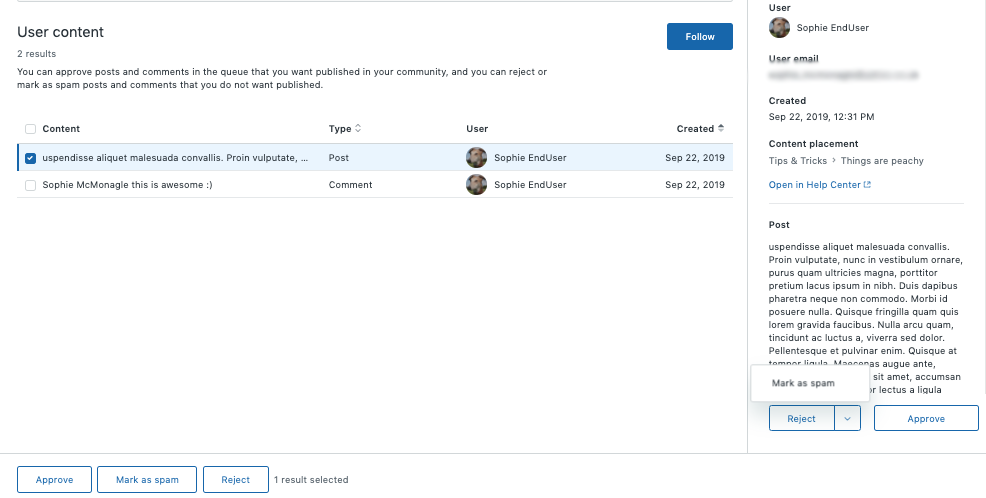Choose Mark as spam from the popup menu
986x498 pixels.
[803, 383]
